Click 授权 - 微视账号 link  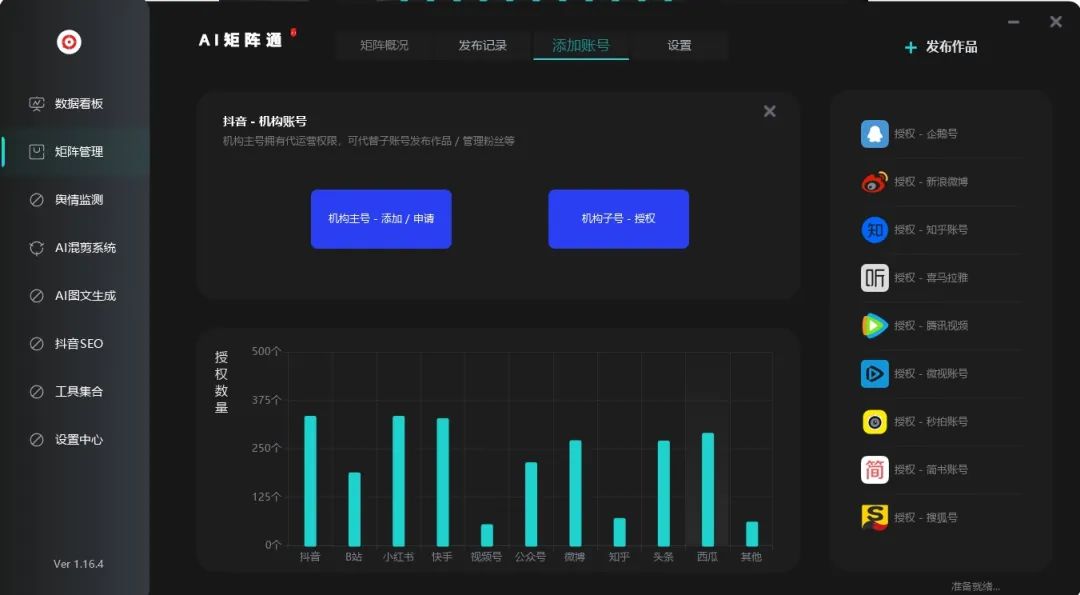click(931, 374)
